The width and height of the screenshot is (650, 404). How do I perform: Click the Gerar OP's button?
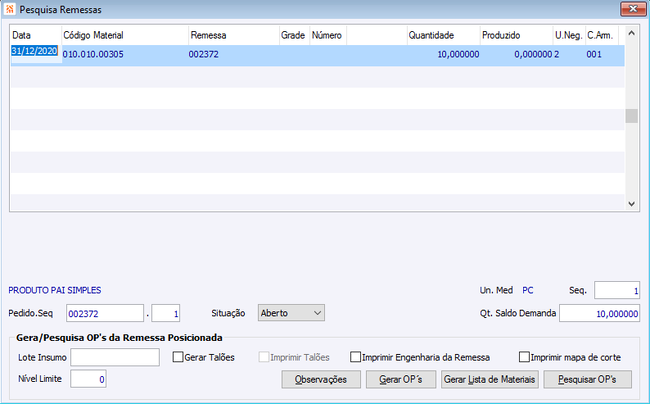click(x=401, y=380)
